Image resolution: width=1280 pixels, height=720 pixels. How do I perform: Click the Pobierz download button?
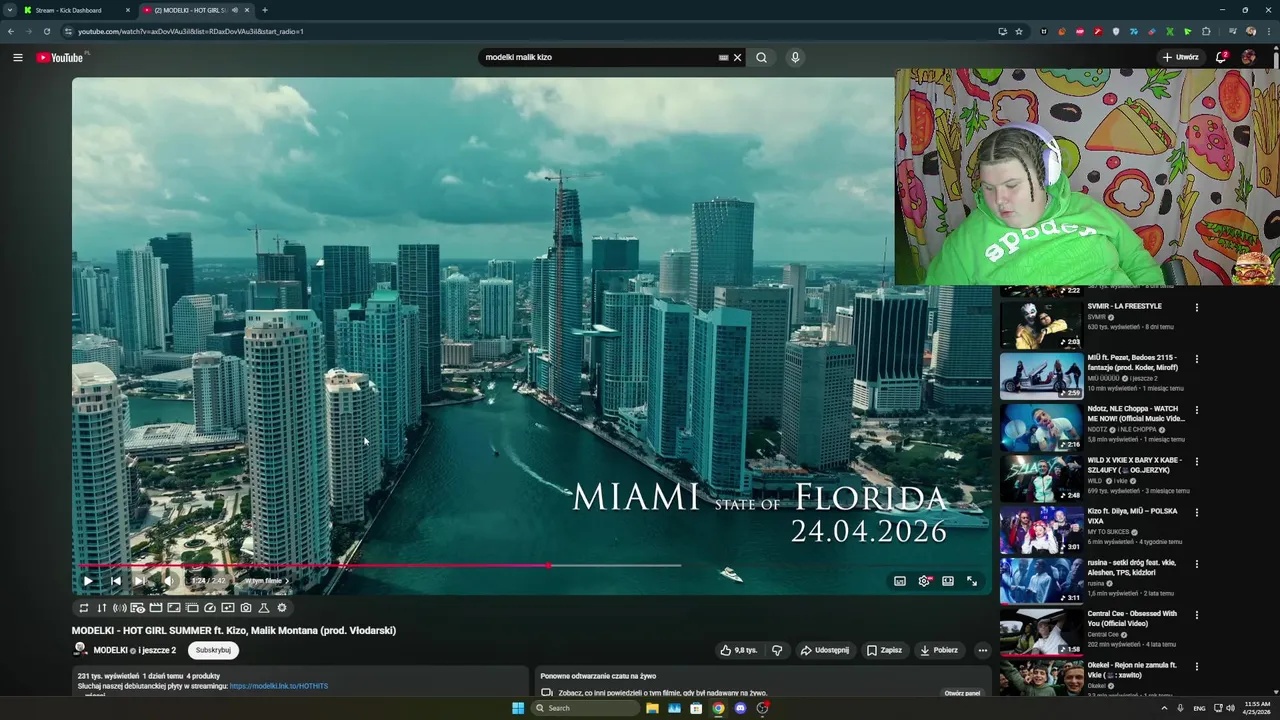pyautogui.click(x=940, y=650)
